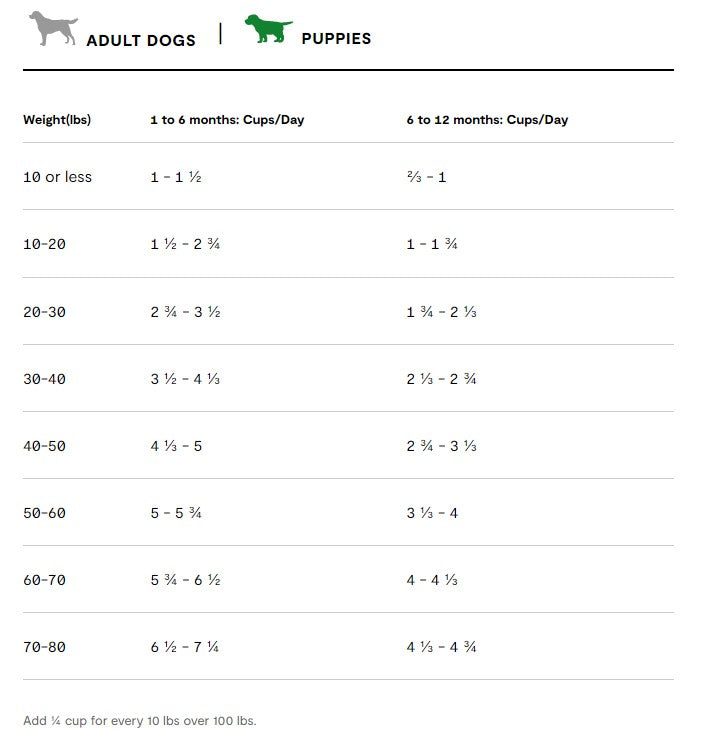714x729 pixels.
Task: Click the green puppy icon
Action: click(x=268, y=29)
